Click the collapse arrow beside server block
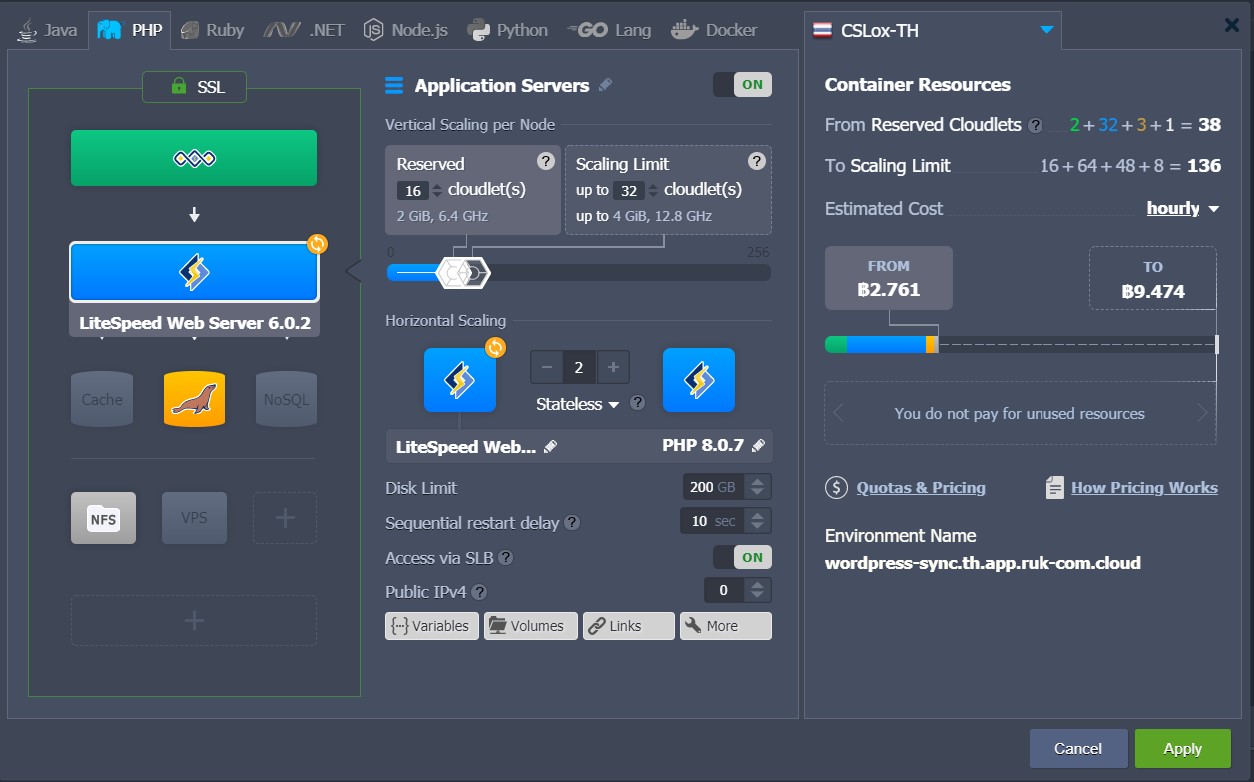The width and height of the screenshot is (1254, 782). click(x=352, y=271)
